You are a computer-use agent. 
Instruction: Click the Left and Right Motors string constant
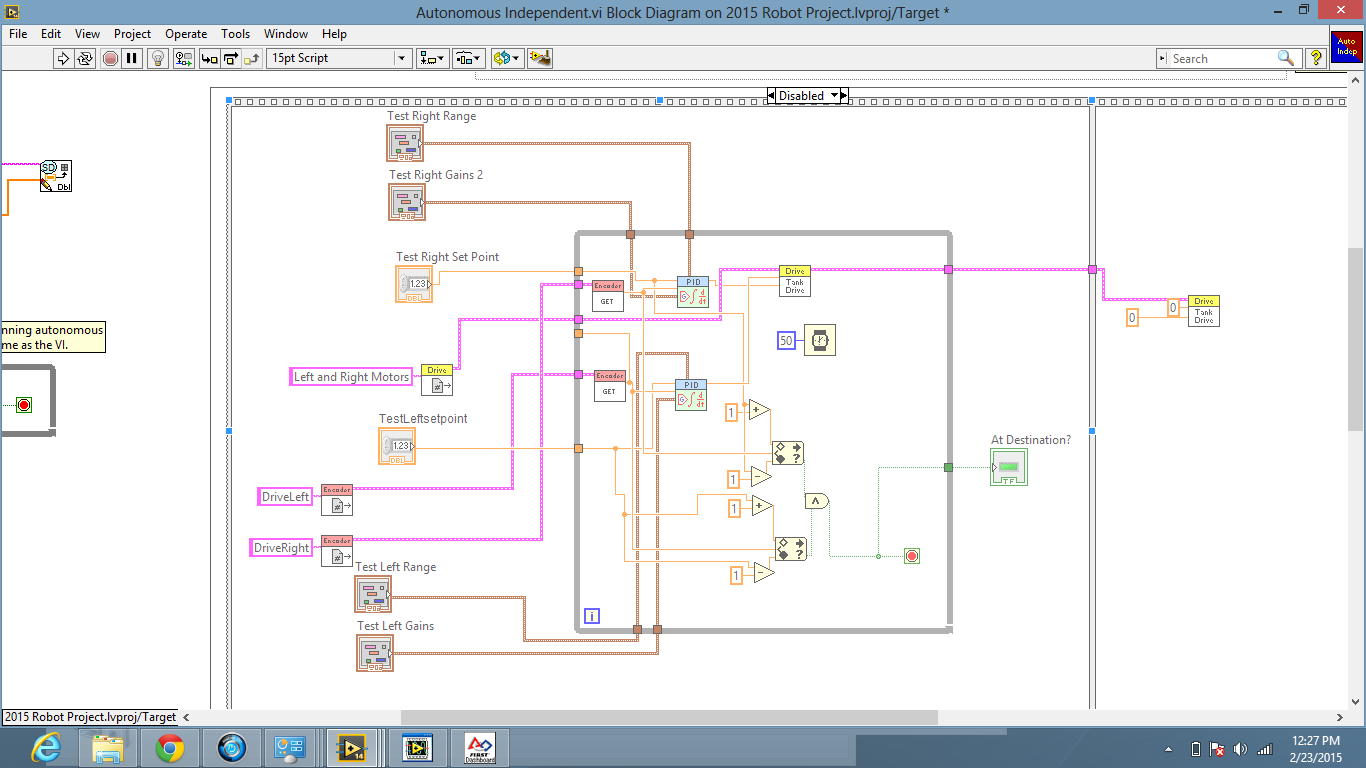[351, 377]
